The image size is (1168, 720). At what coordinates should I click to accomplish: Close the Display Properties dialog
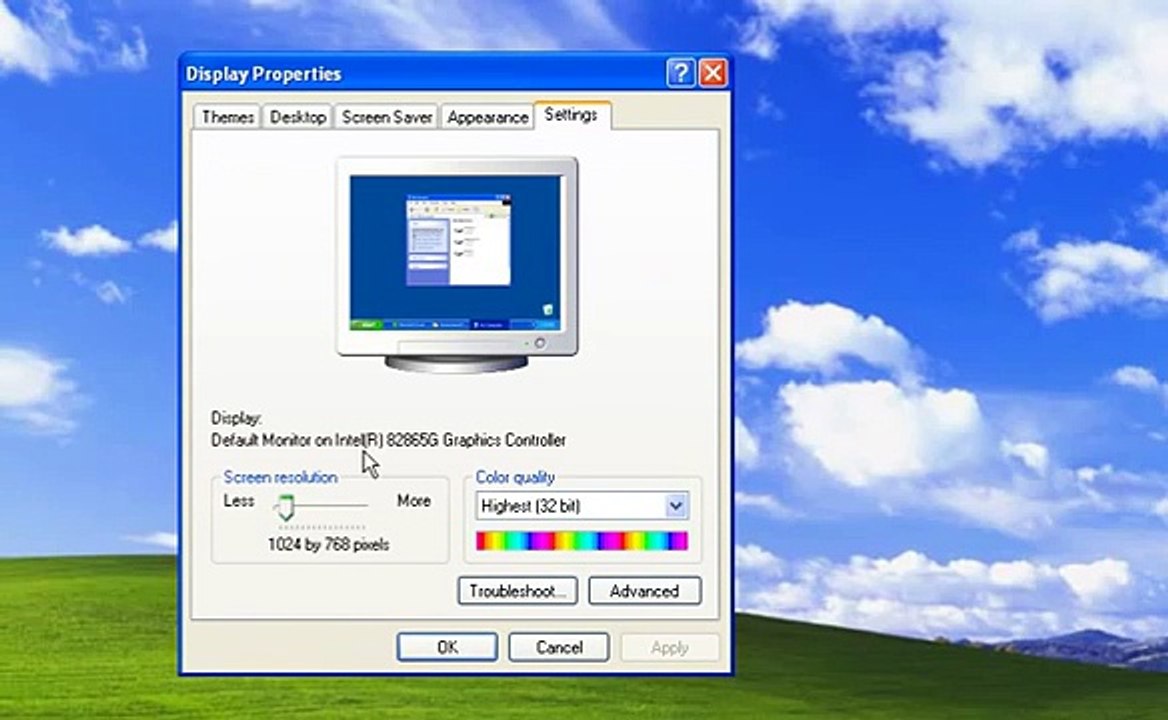[714, 73]
